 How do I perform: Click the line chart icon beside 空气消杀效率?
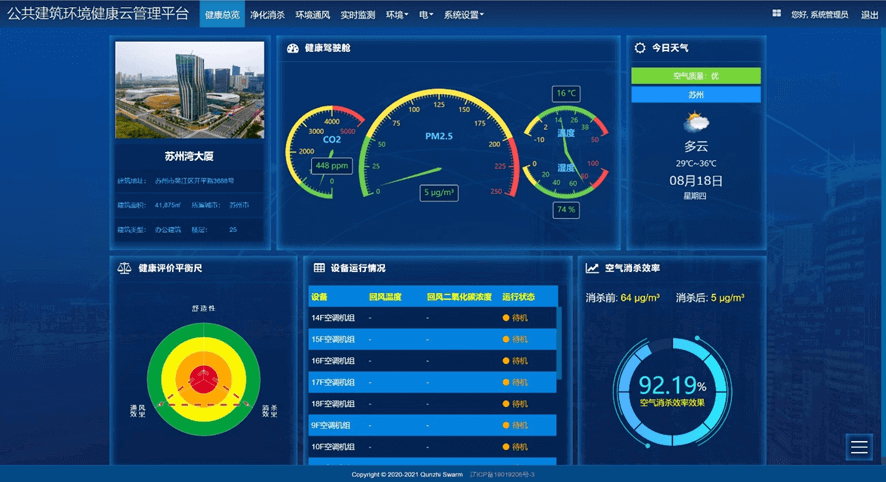point(592,268)
